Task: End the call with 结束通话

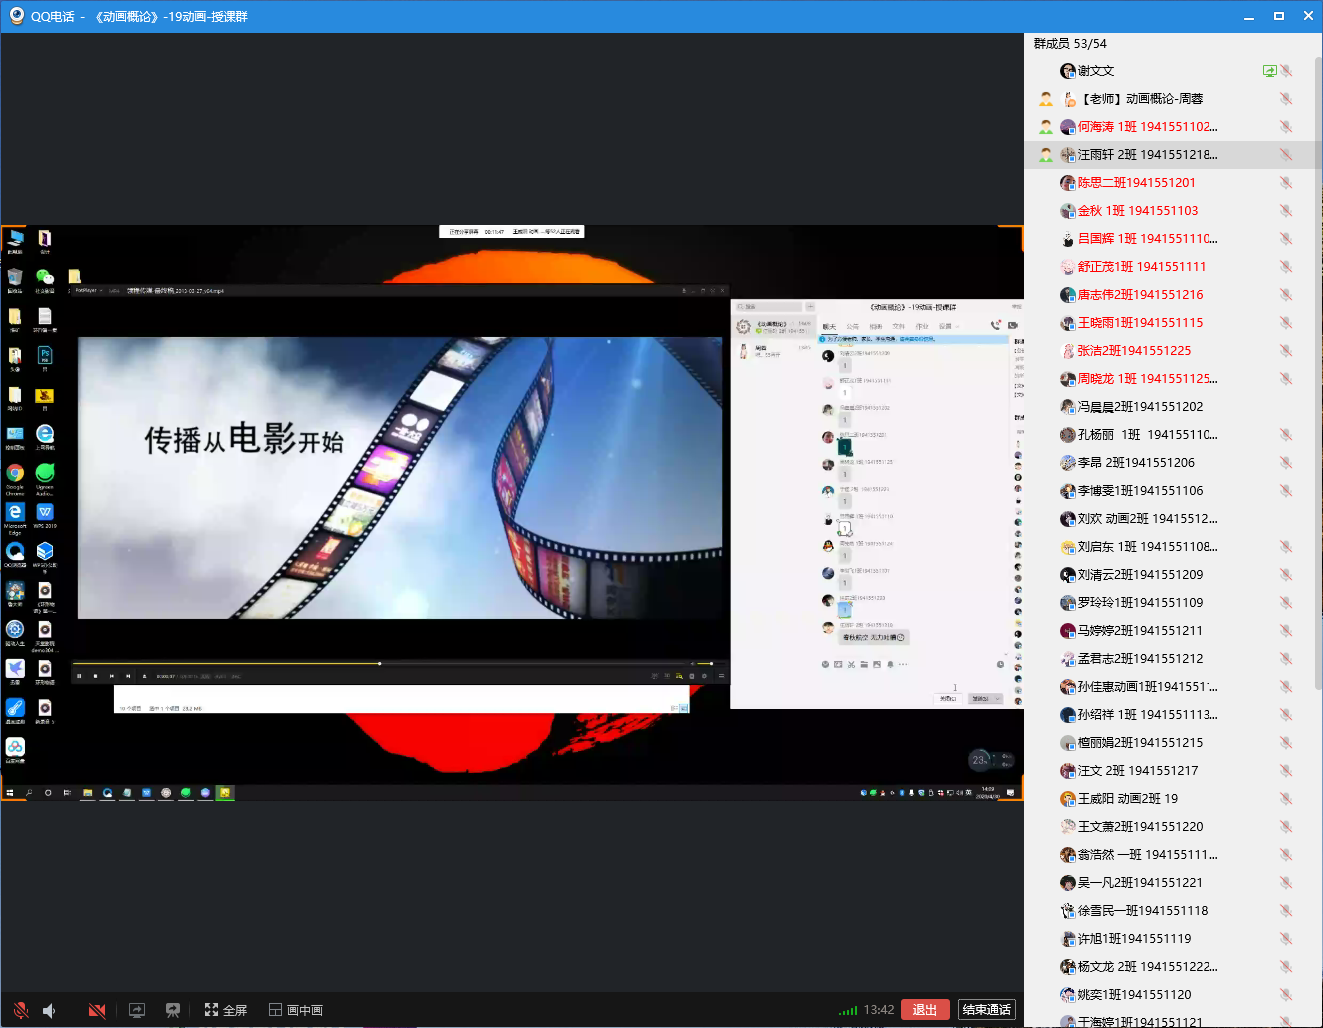Action: (986, 1010)
